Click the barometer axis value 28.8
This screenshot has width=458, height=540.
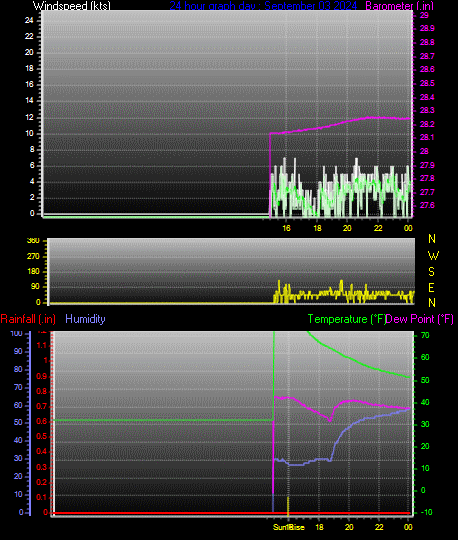(x=427, y=42)
